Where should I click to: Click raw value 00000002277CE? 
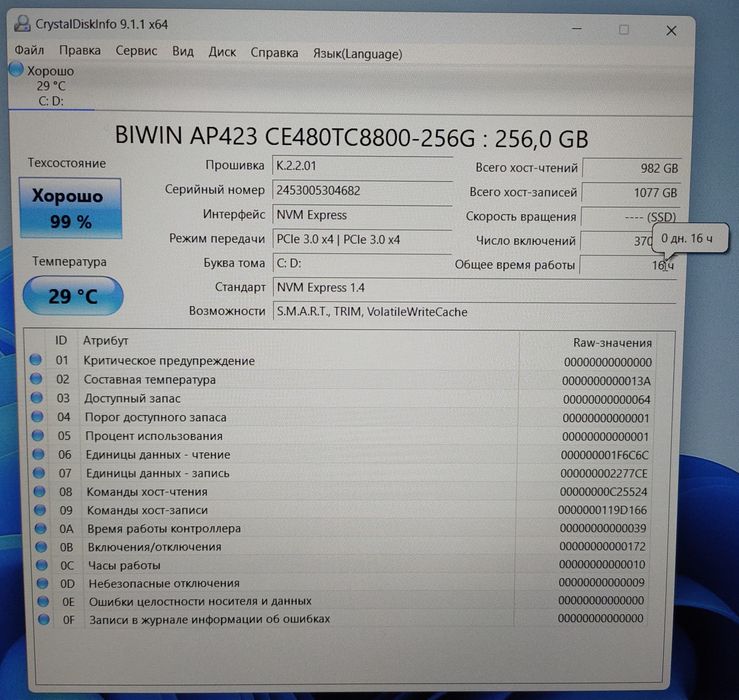tap(604, 473)
